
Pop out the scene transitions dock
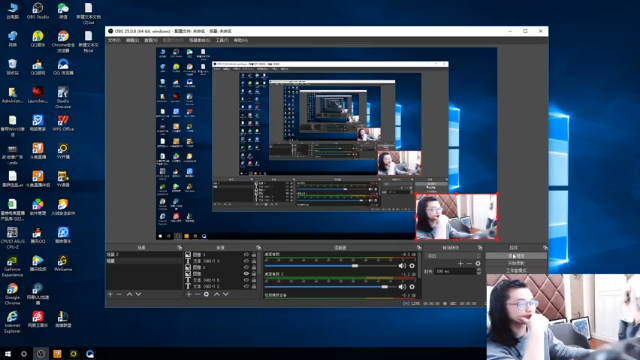coord(480,247)
